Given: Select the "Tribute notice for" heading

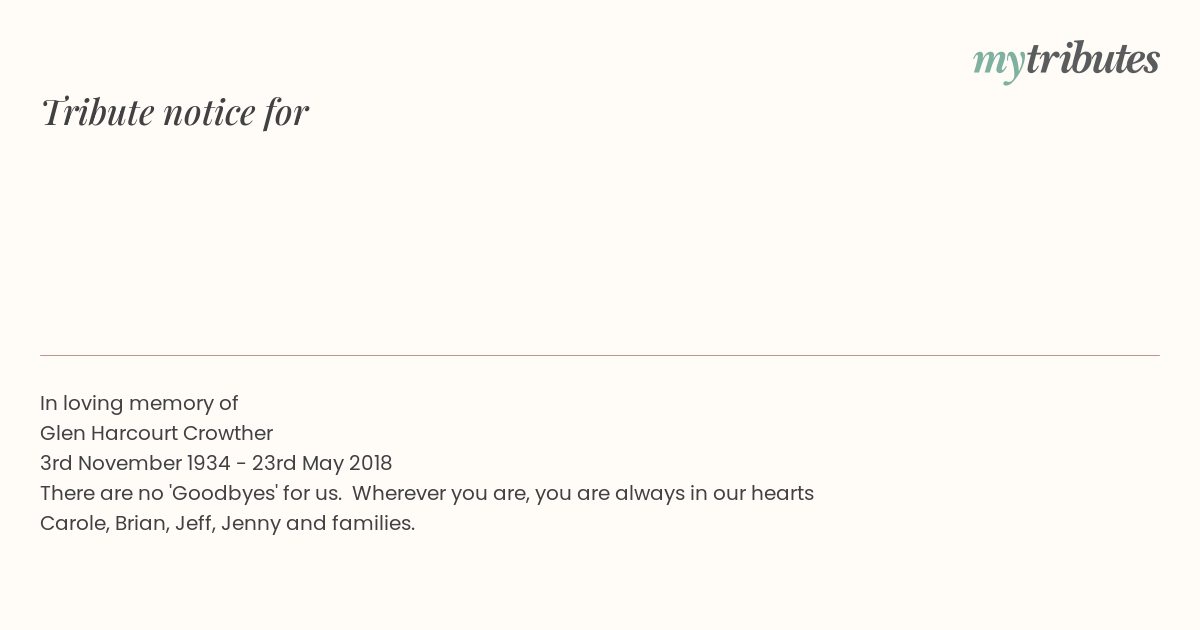Looking at the screenshot, I should click(175, 112).
